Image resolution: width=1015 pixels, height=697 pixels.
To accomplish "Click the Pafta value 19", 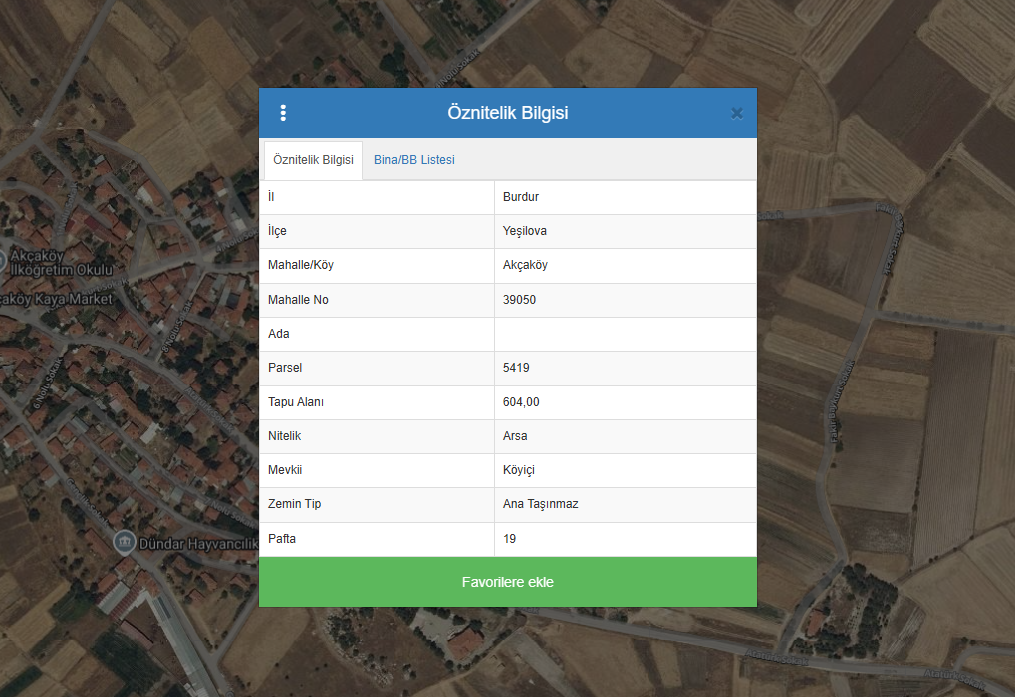I will (x=509, y=539).
